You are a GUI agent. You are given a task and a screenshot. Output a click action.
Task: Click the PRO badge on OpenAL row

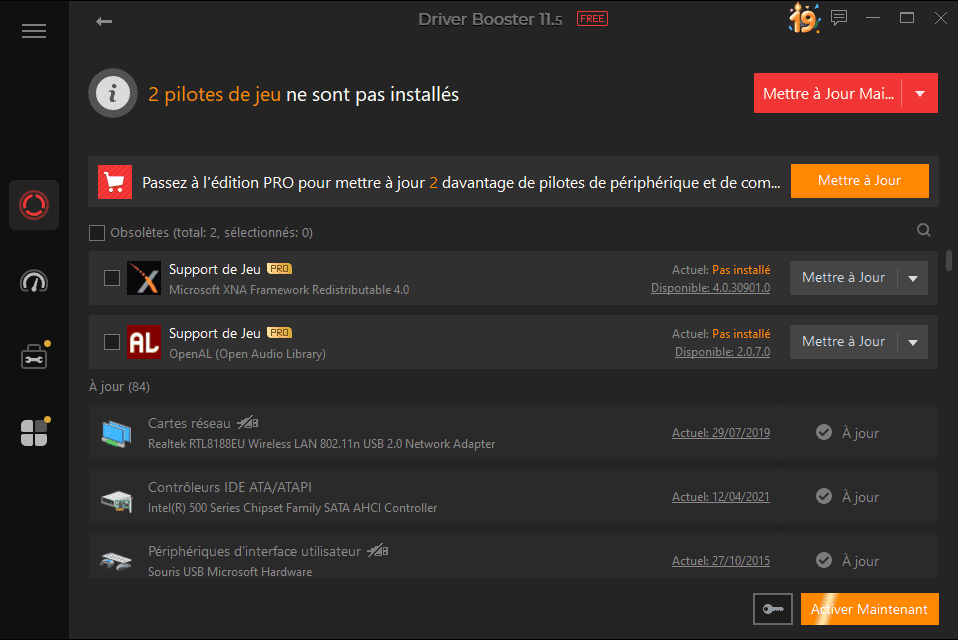[x=279, y=333]
